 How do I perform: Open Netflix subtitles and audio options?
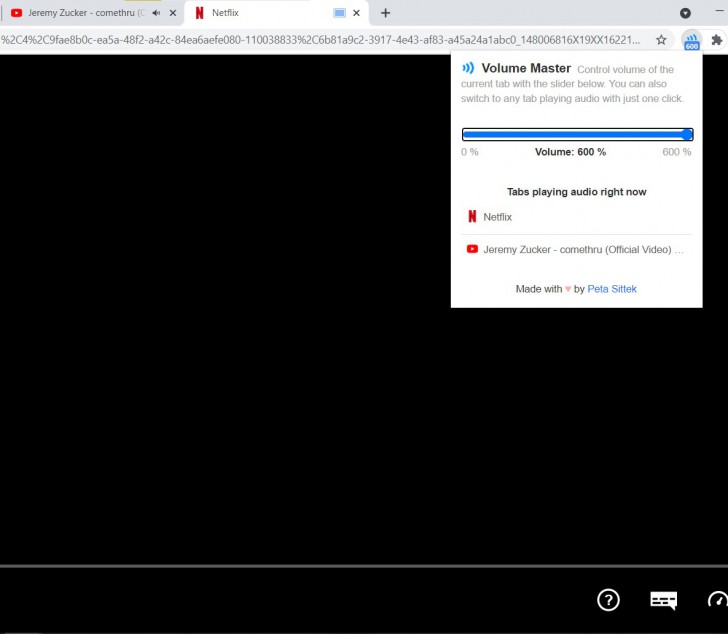coord(663,600)
